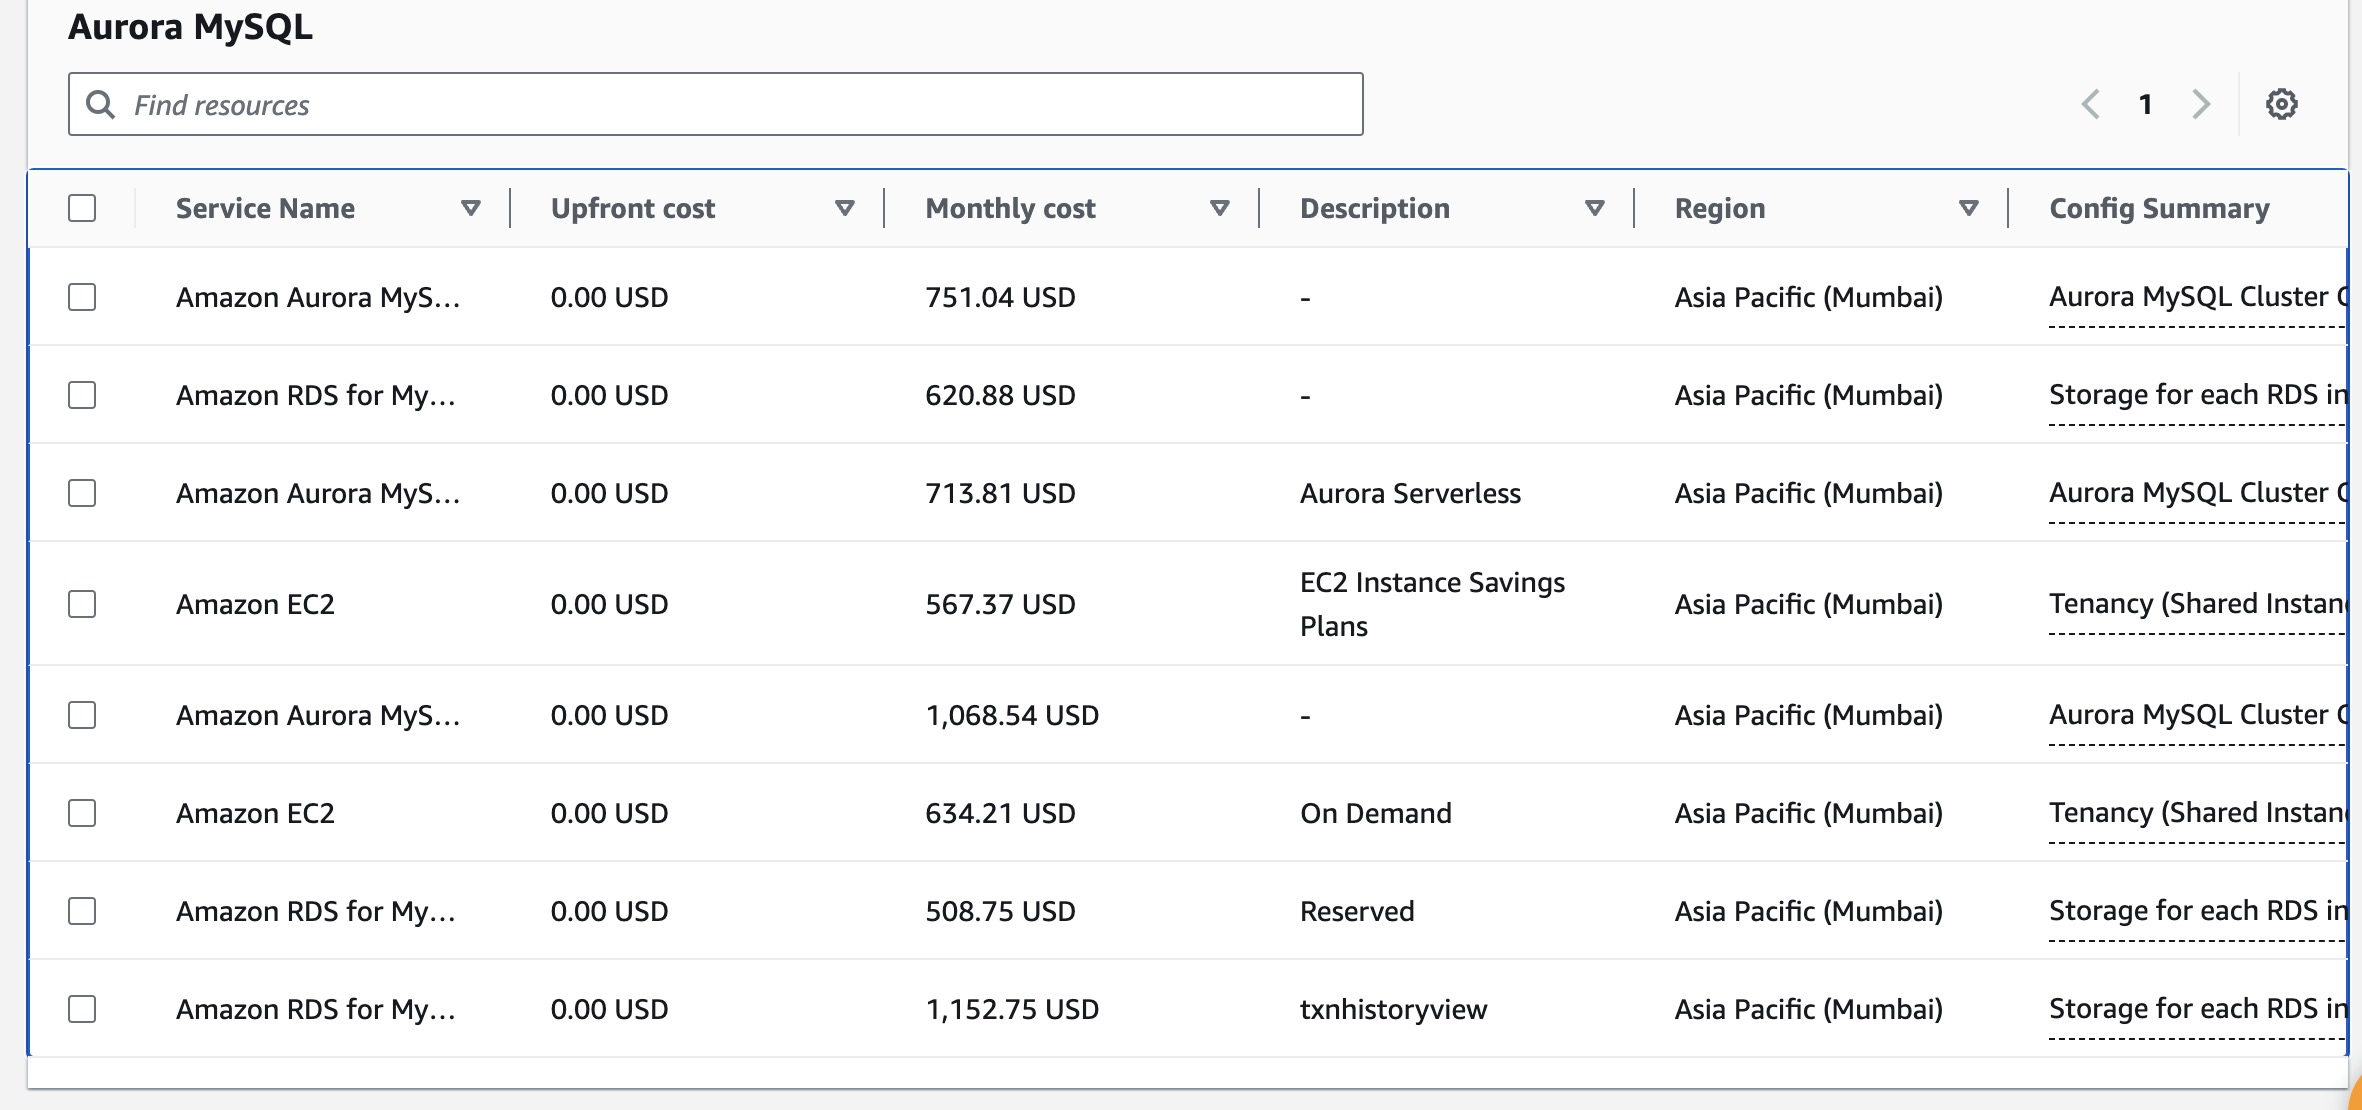Click Amazon RDS for My… name in txnhistoryview row
This screenshot has height=1110, width=2362.
[316, 1009]
